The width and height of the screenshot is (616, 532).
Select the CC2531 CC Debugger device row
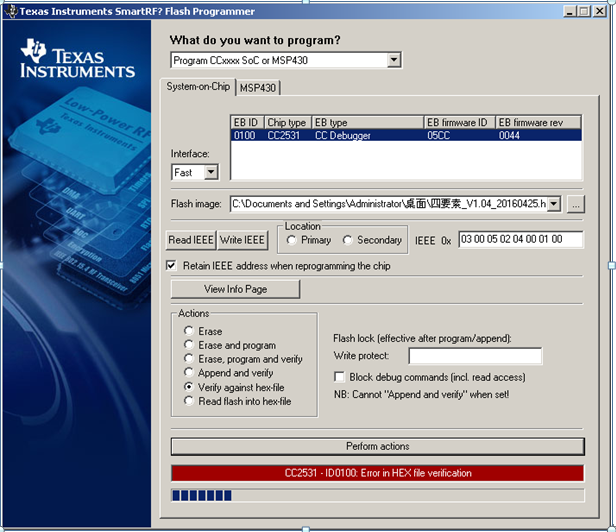point(406,136)
